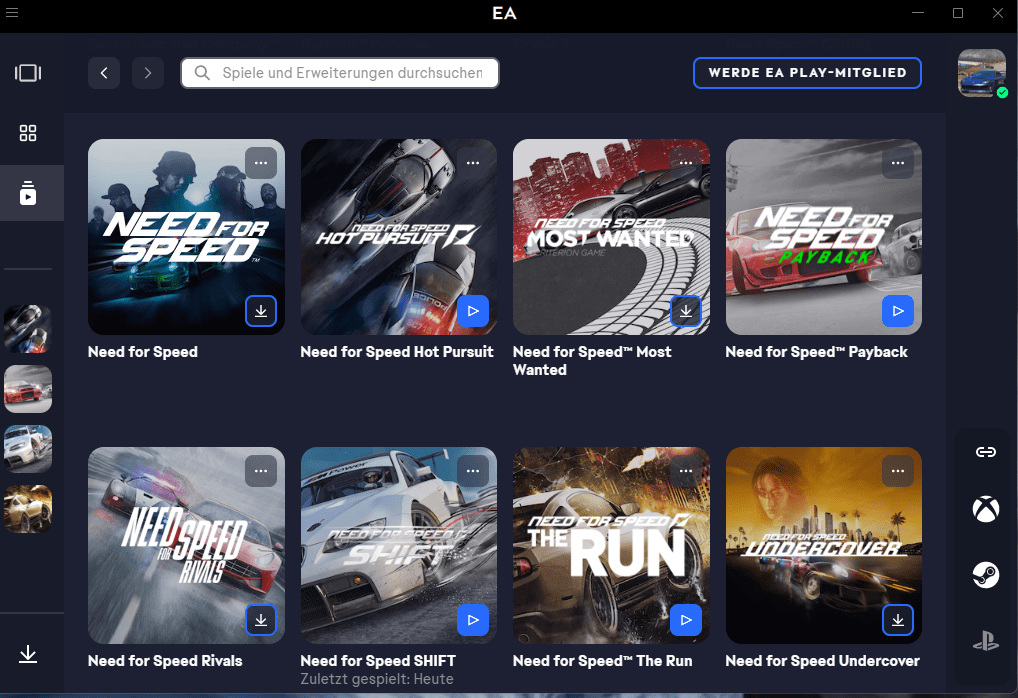Viewport: 1018px width, 698px height.
Task: Open more options for Need for Speed
Action: point(261,163)
